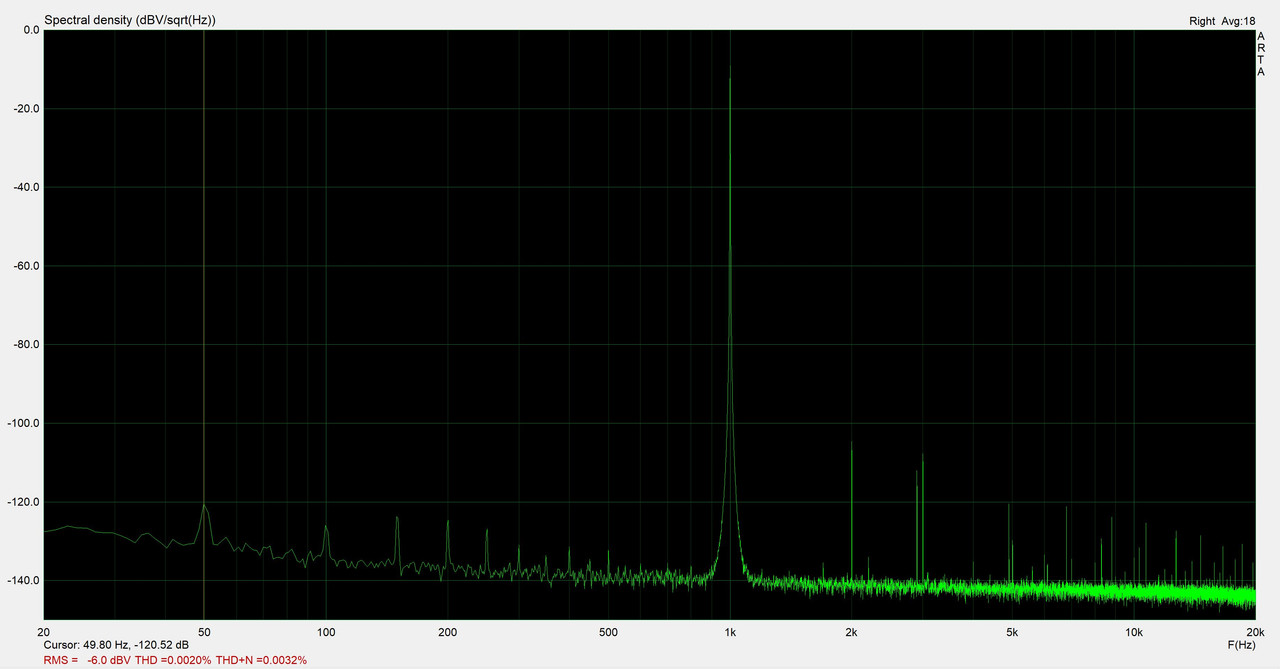Click the 'Spectral density (dBV/sqrt(Hz))' title
1280x669 pixels.
[x=130, y=20]
